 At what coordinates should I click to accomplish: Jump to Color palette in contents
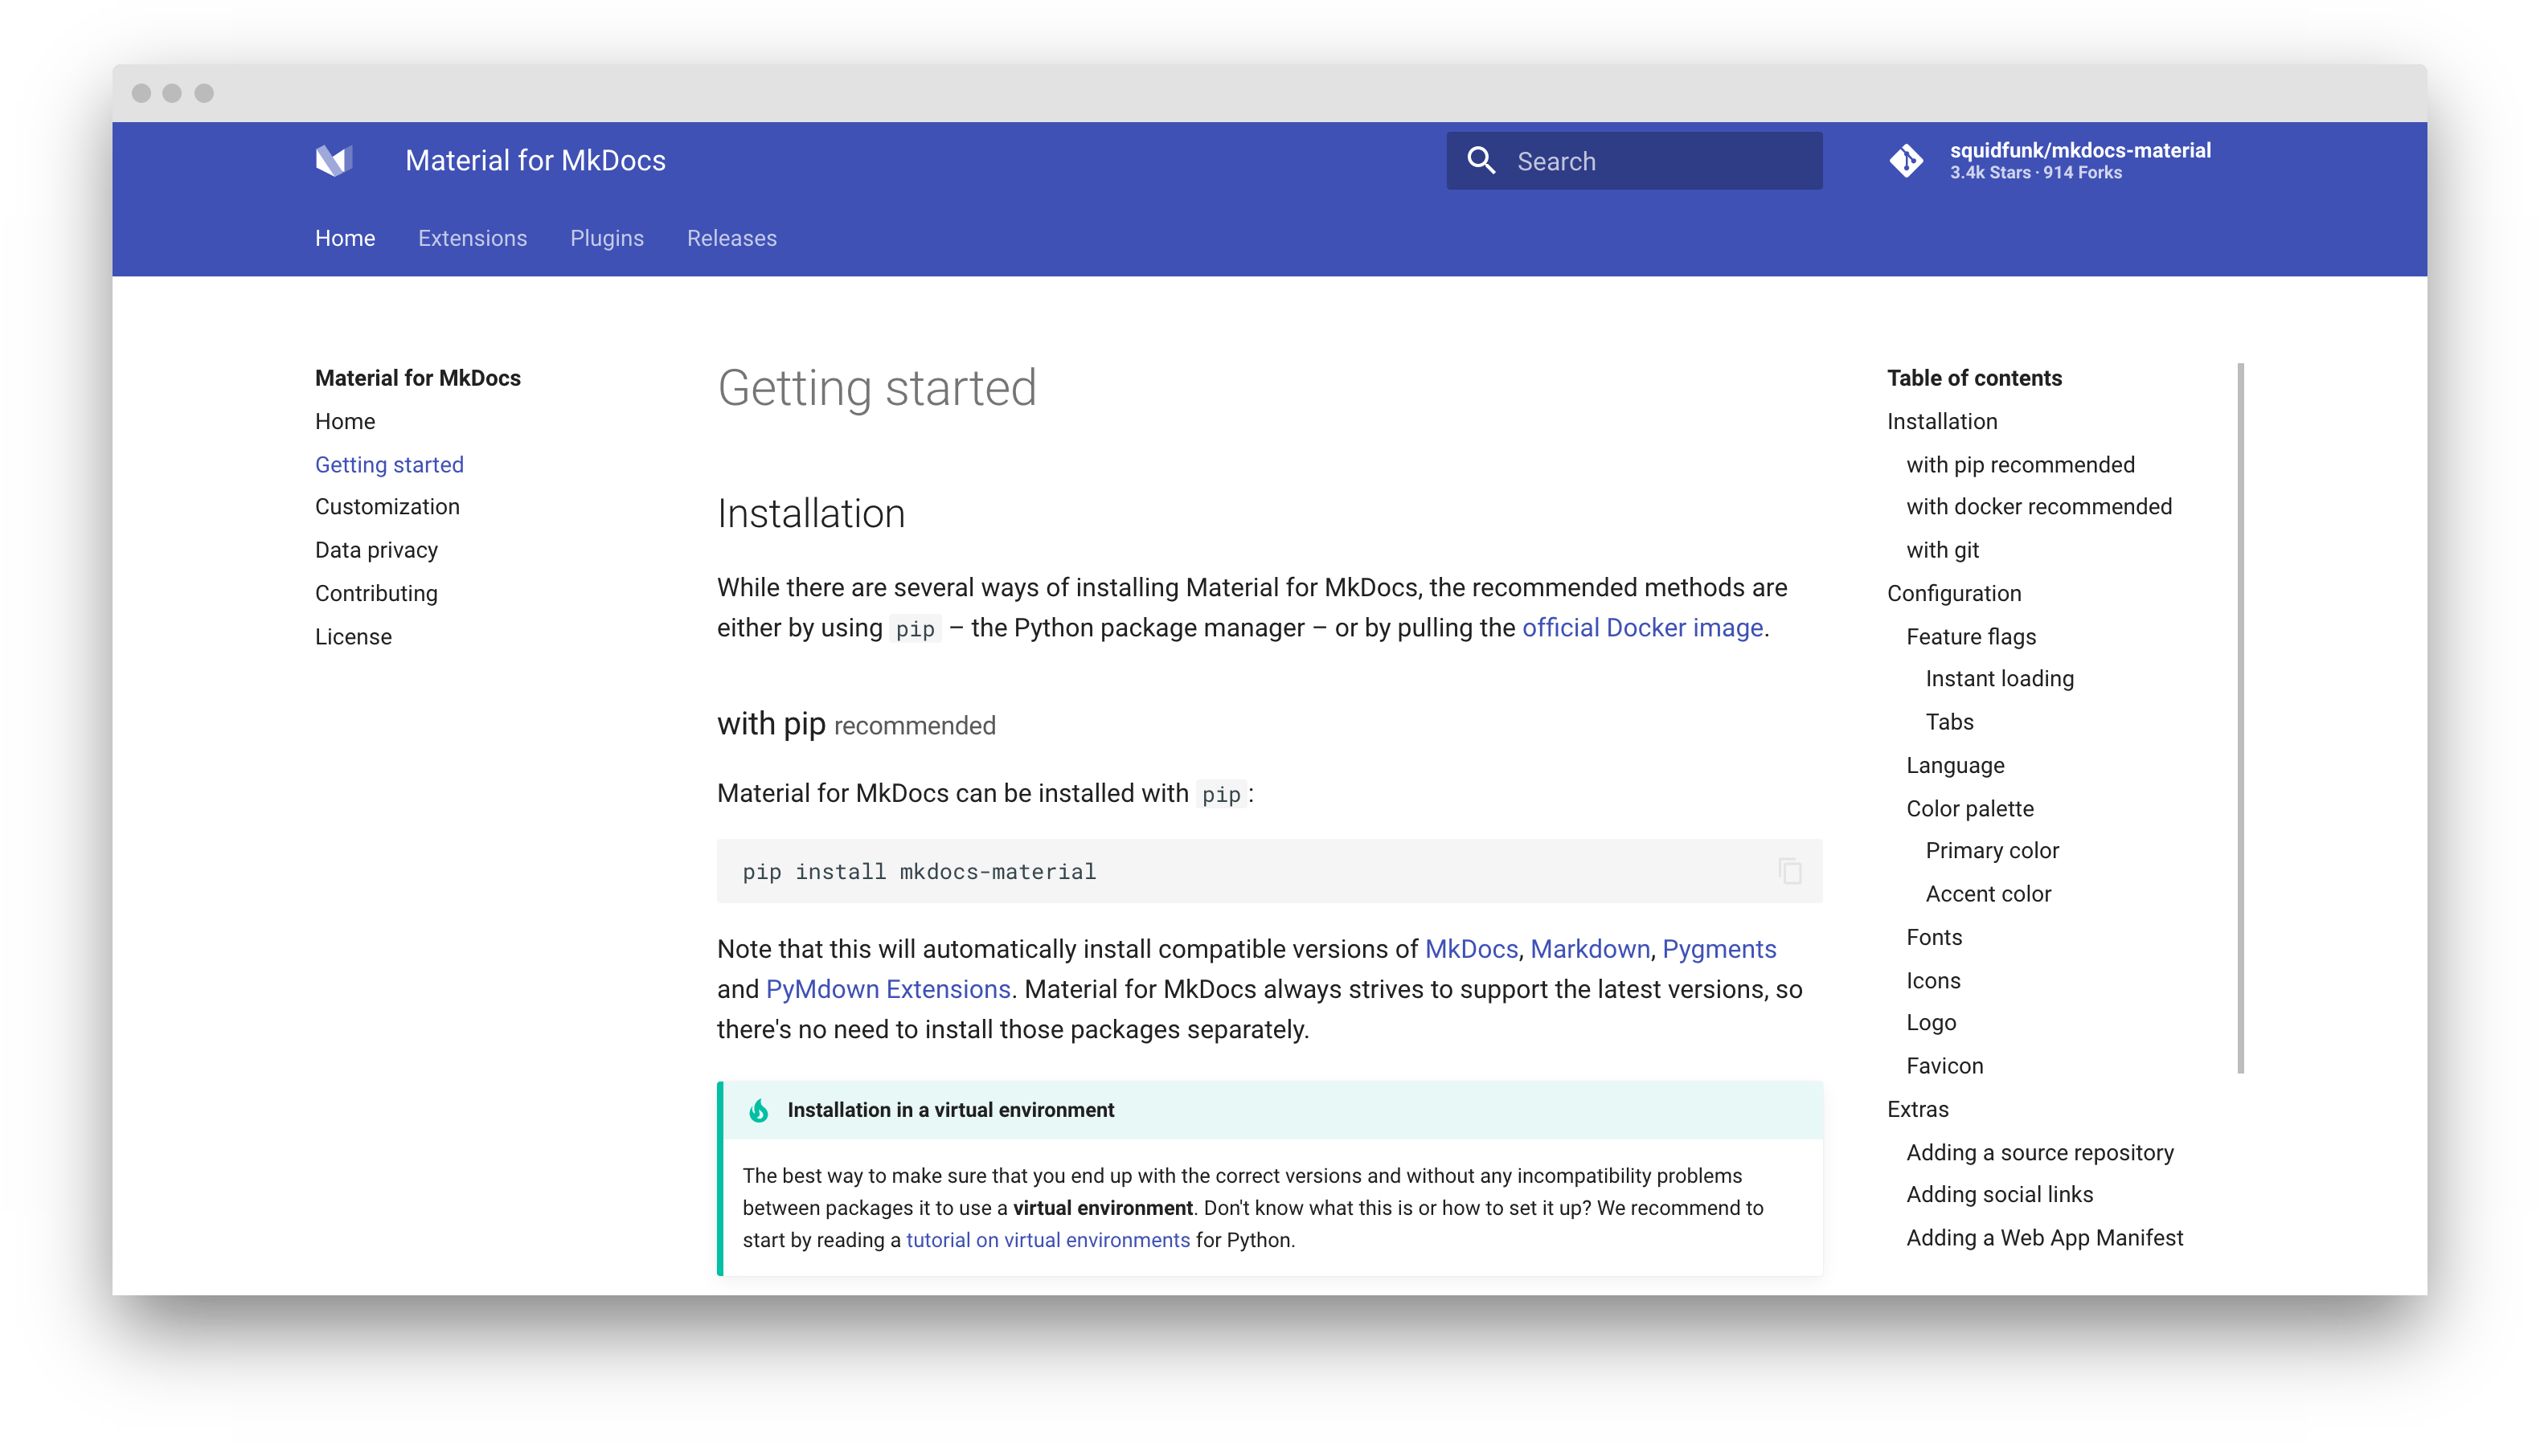point(1969,808)
